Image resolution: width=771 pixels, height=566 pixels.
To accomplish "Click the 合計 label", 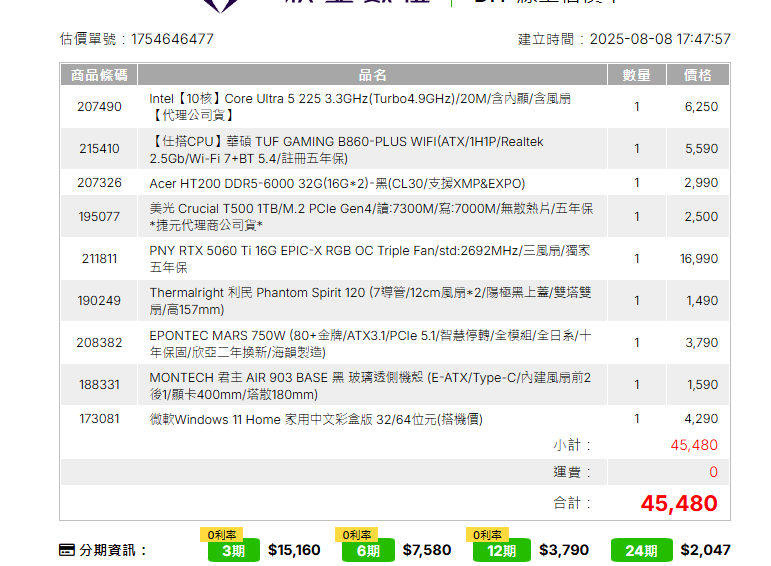I will [x=572, y=503].
